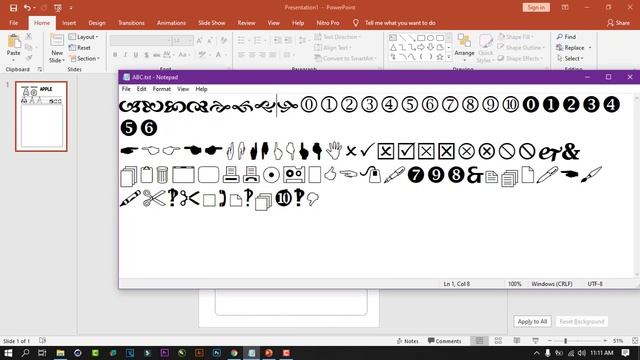Open the Layout dropdown
640x360 pixels.
pyautogui.click(x=84, y=37)
